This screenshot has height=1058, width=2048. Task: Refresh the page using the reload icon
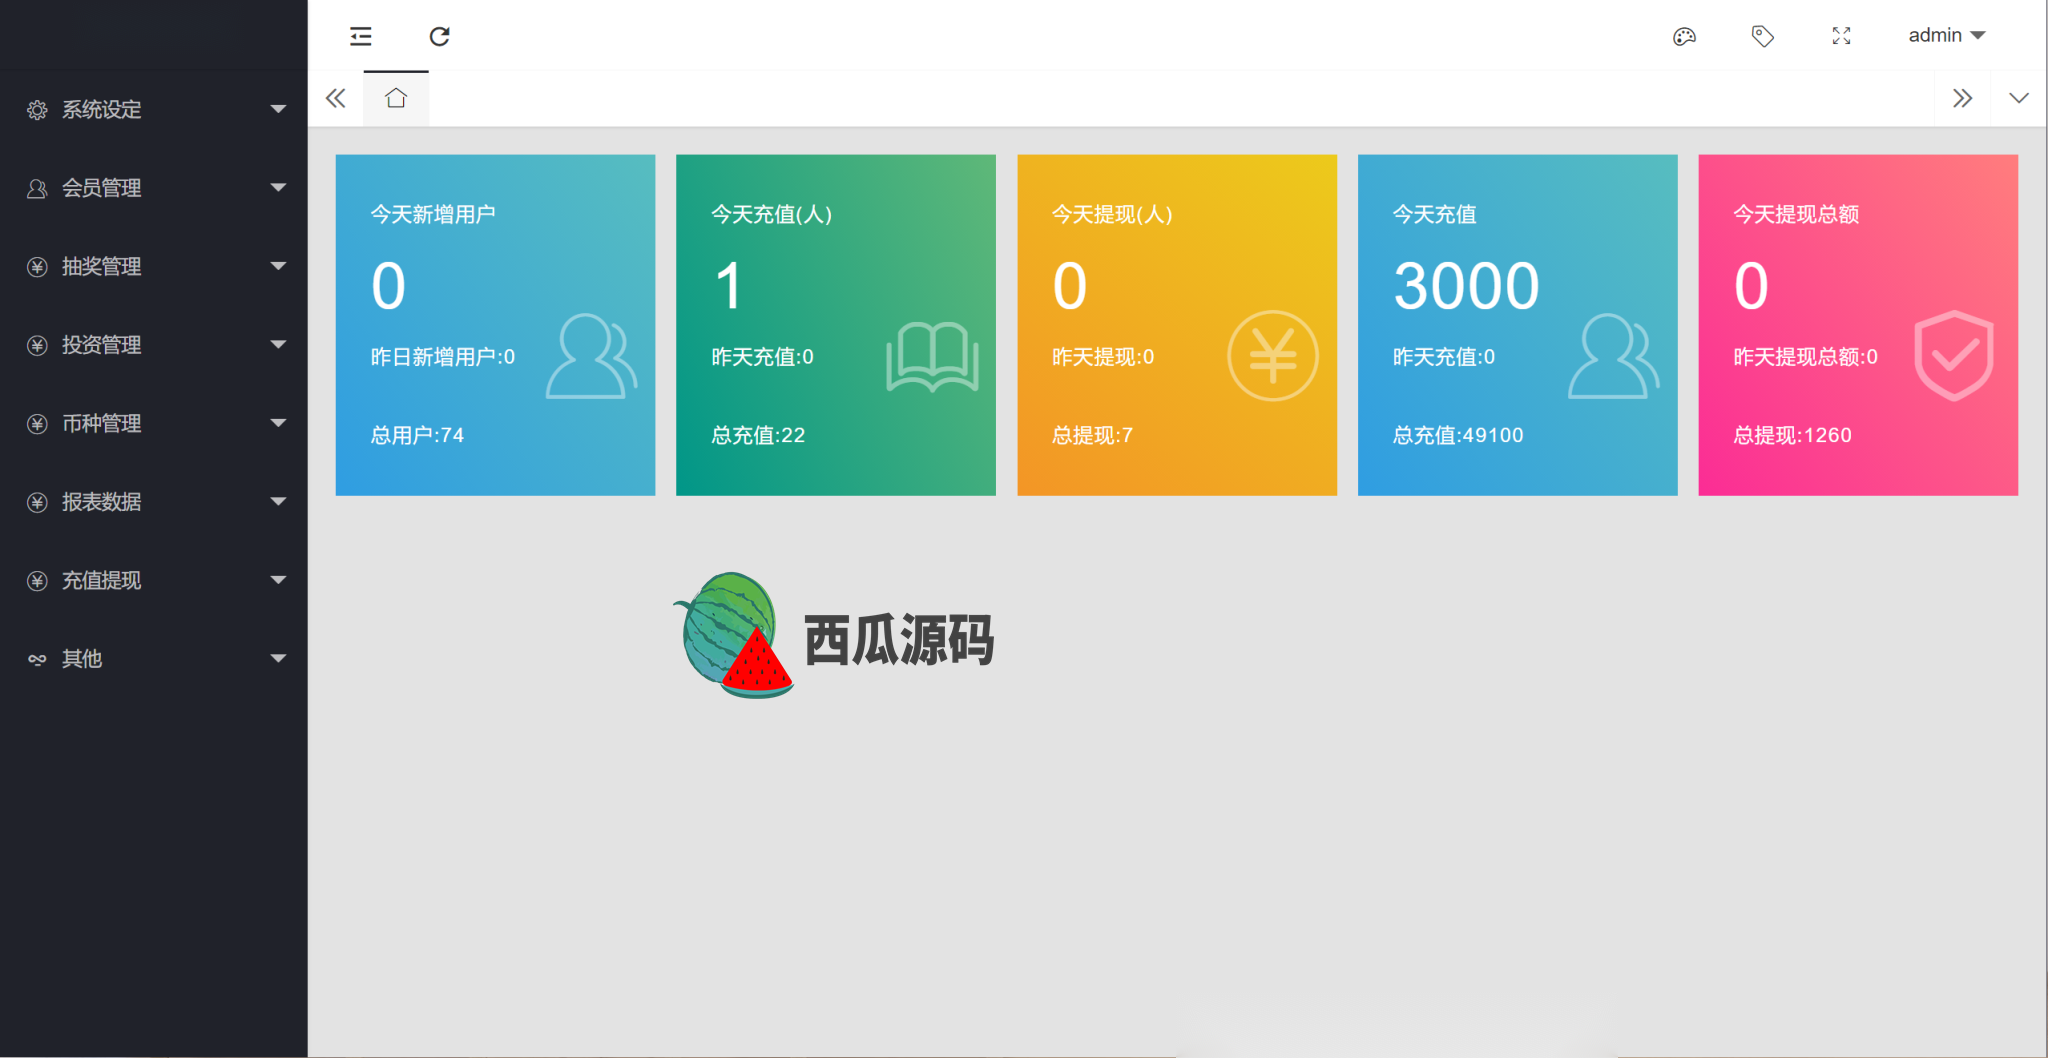pos(439,36)
